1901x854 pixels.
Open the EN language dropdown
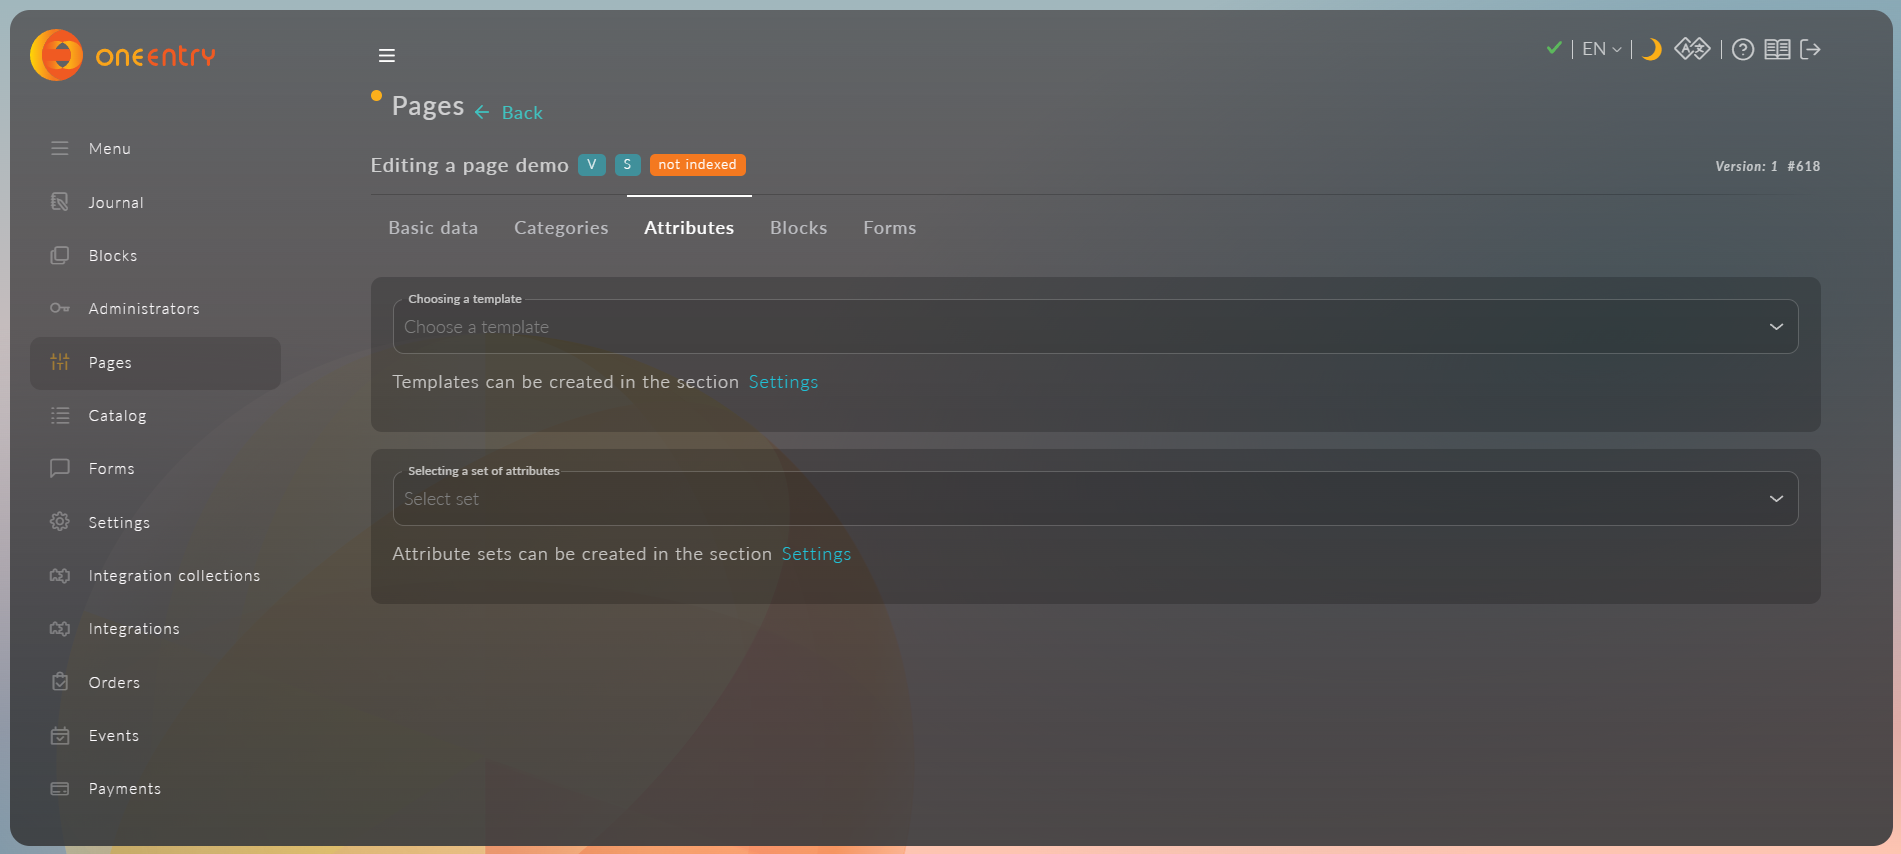pyautogui.click(x=1601, y=49)
